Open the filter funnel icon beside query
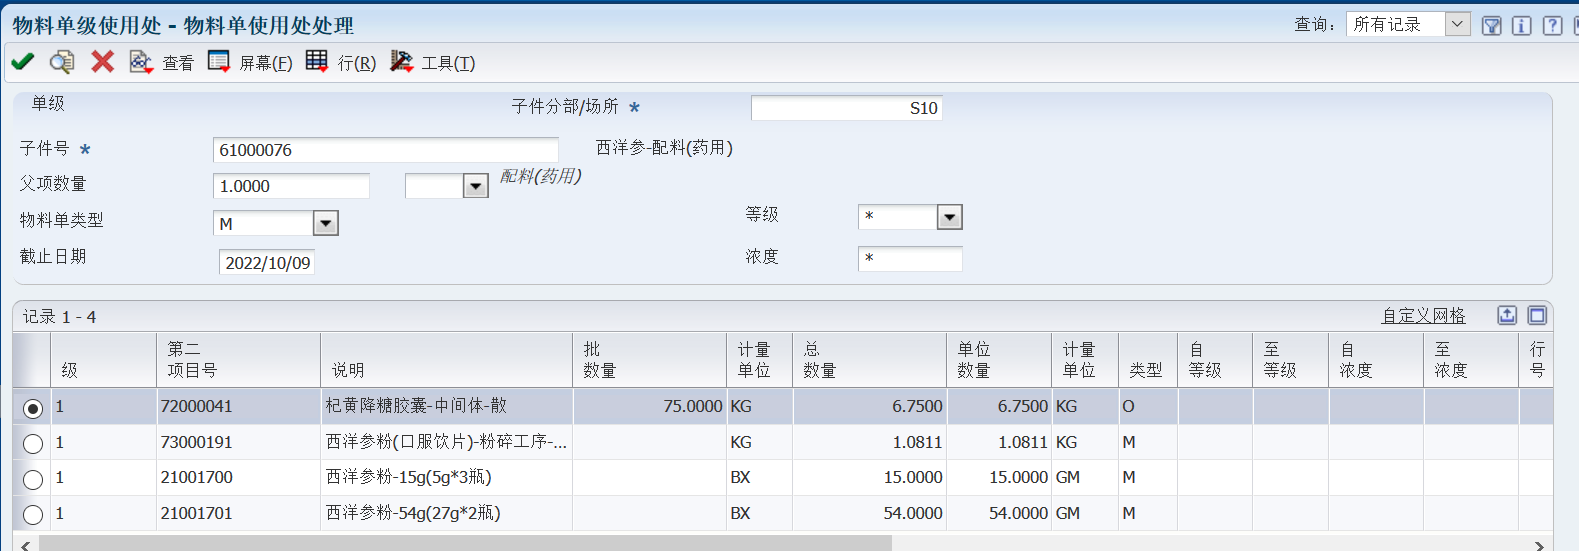 (x=1491, y=26)
